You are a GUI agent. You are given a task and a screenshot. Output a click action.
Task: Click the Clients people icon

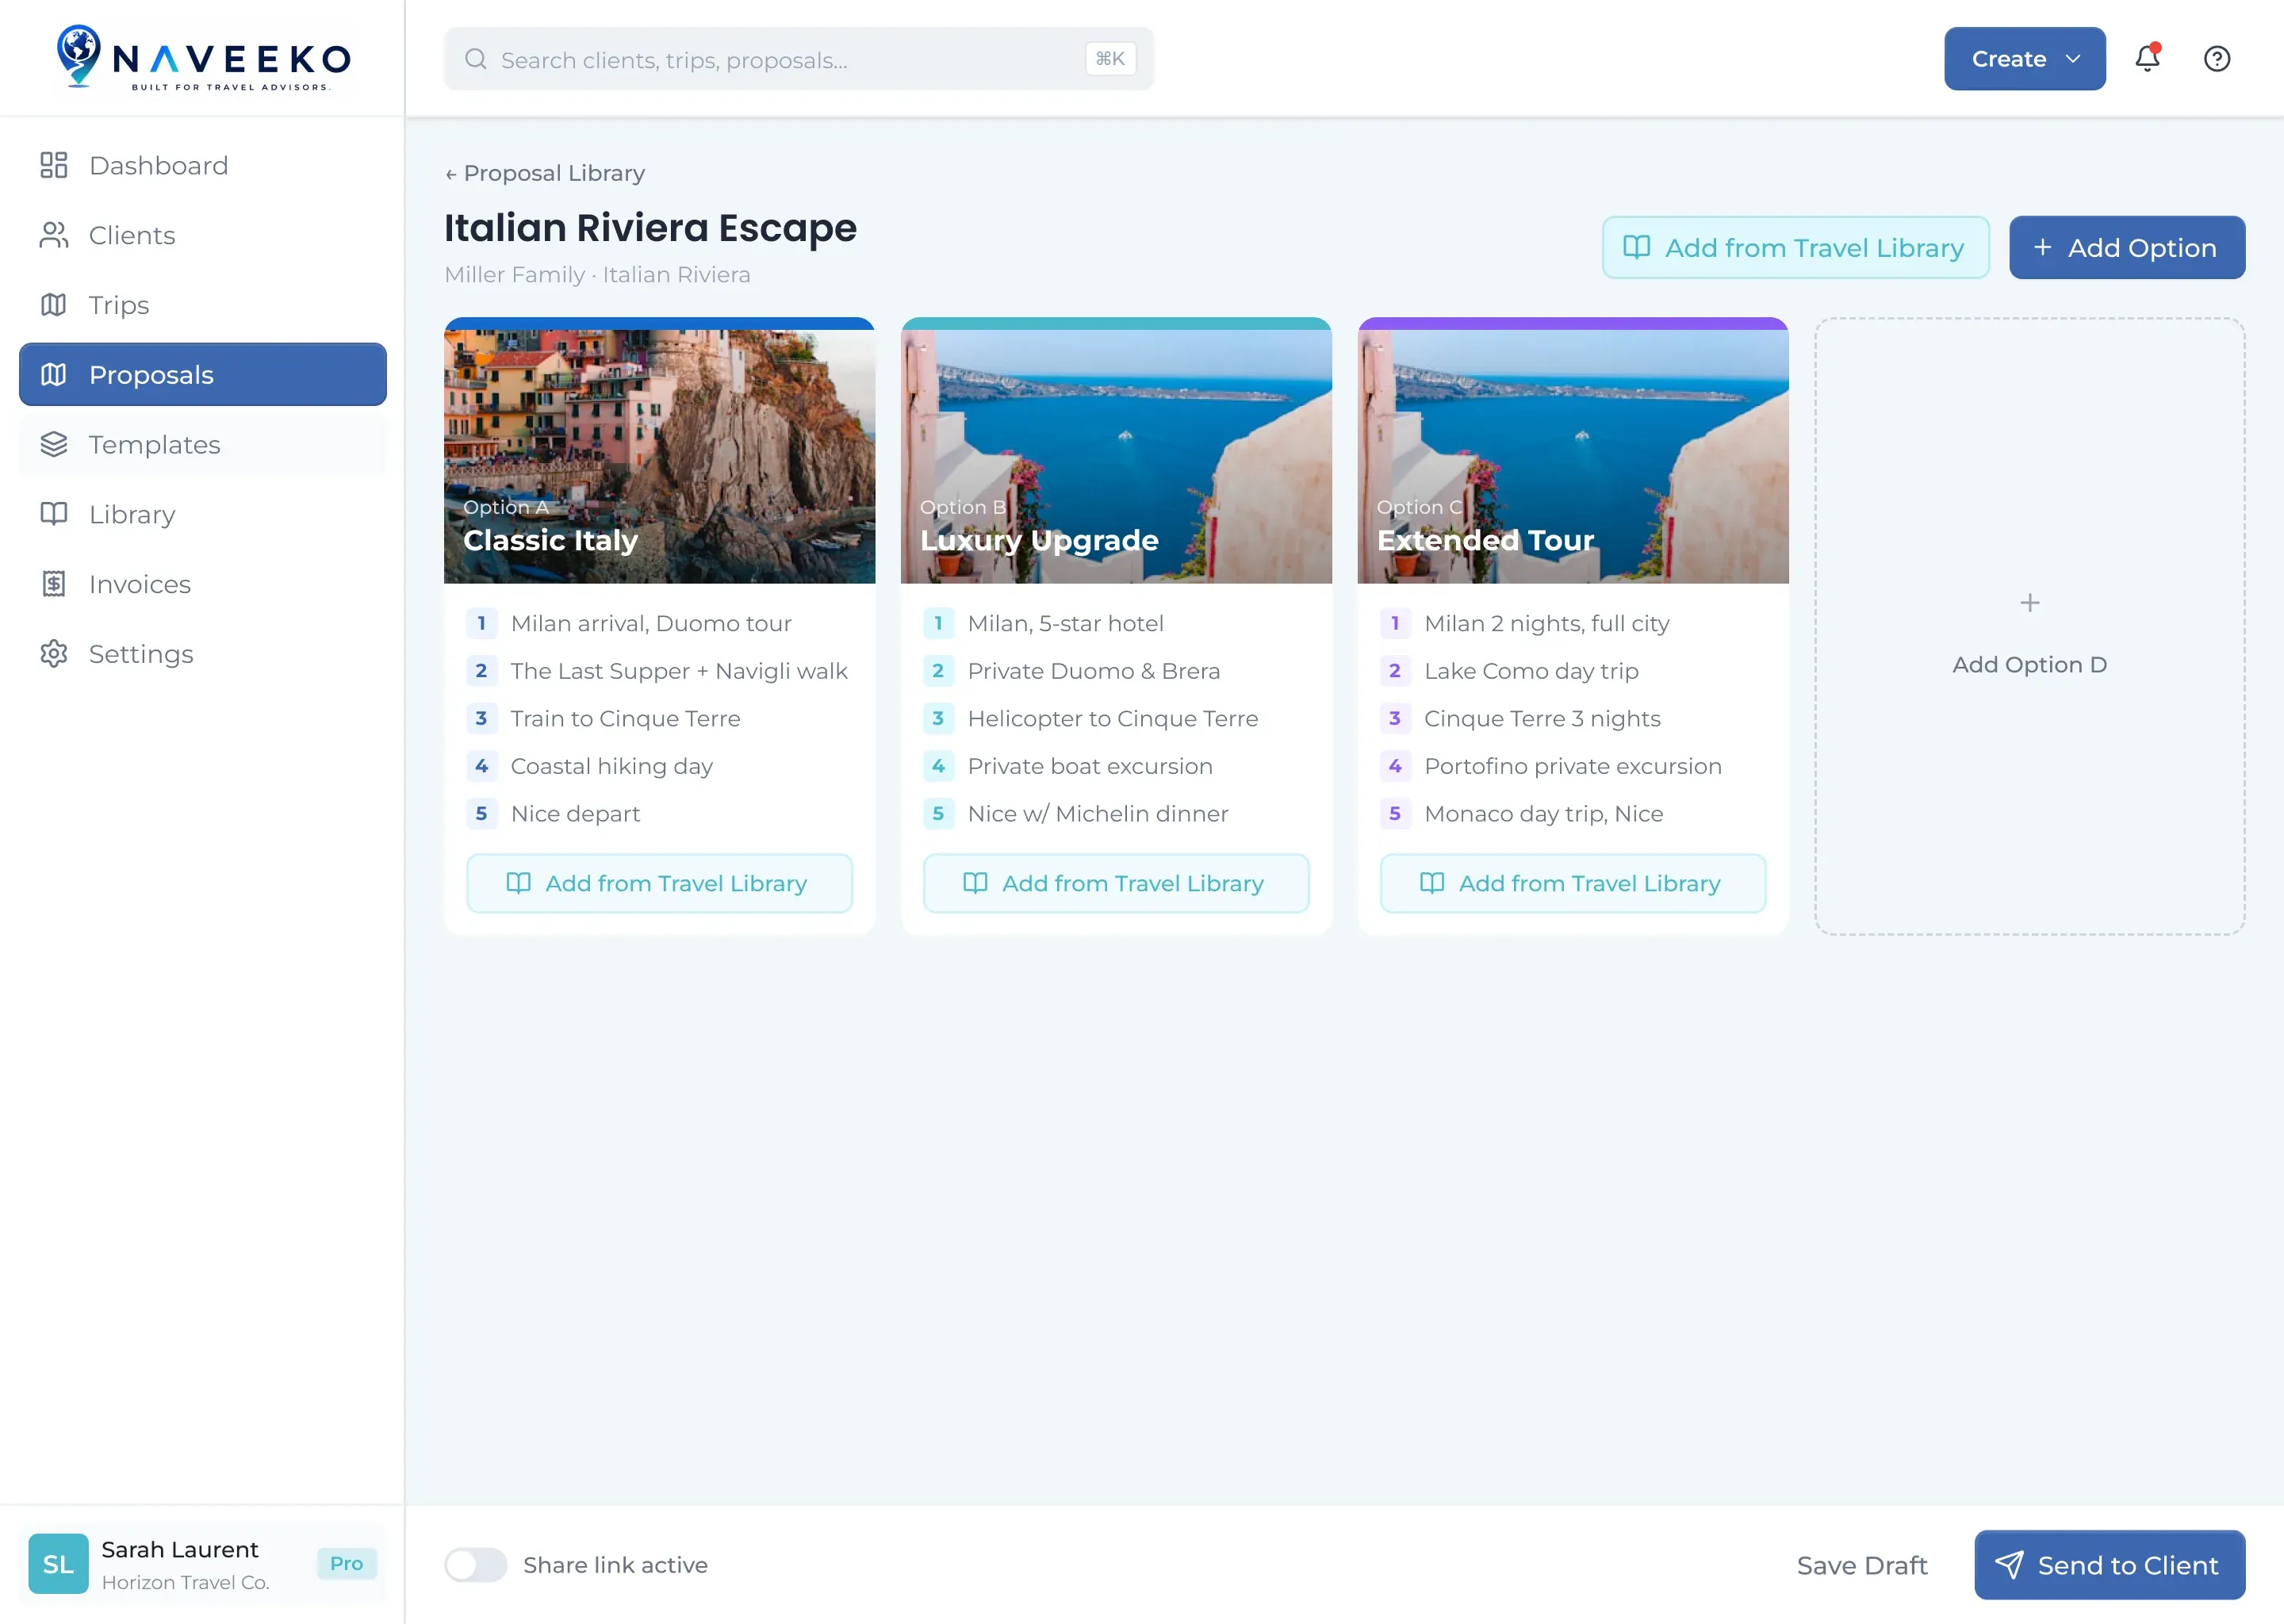point(54,235)
